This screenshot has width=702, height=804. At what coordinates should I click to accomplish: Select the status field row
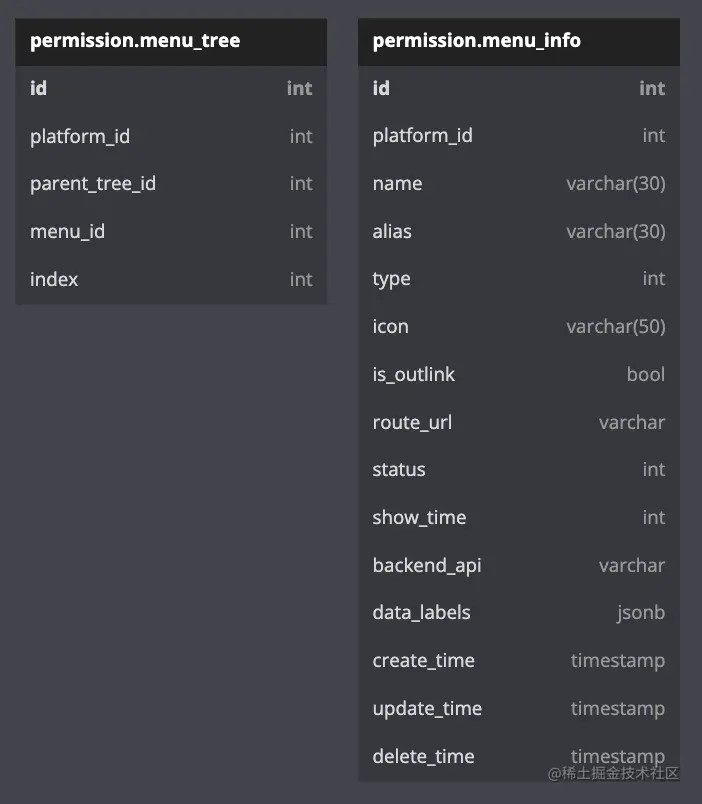[x=519, y=470]
